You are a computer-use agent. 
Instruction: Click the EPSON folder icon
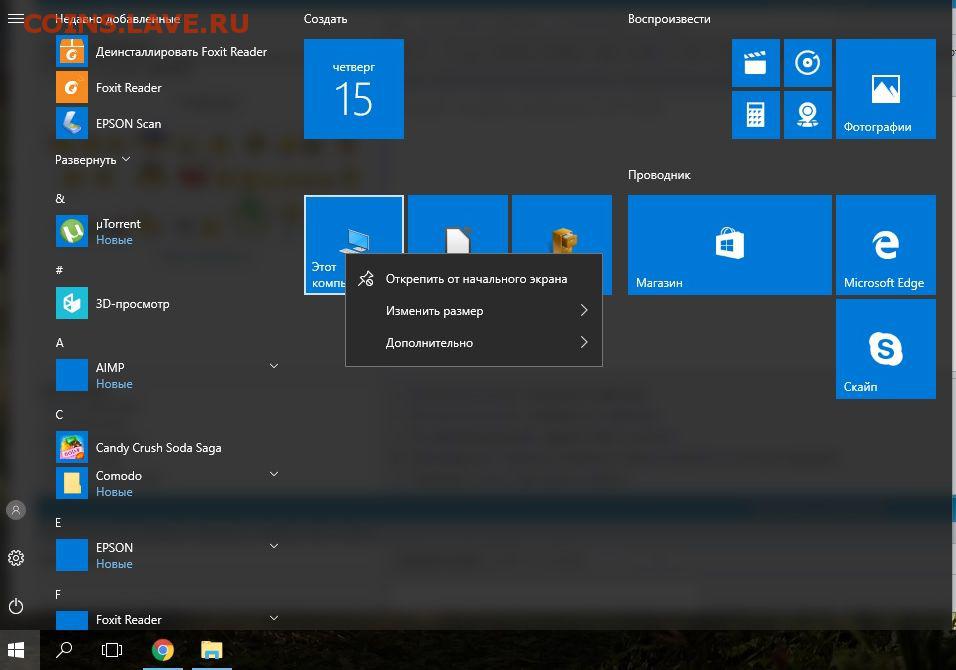pos(72,555)
